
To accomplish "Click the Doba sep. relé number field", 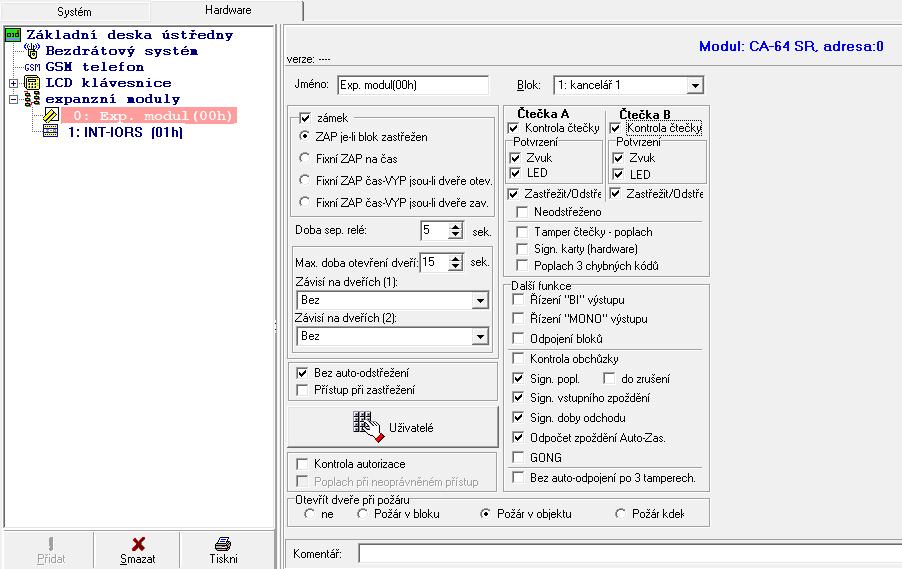I will tap(435, 231).
